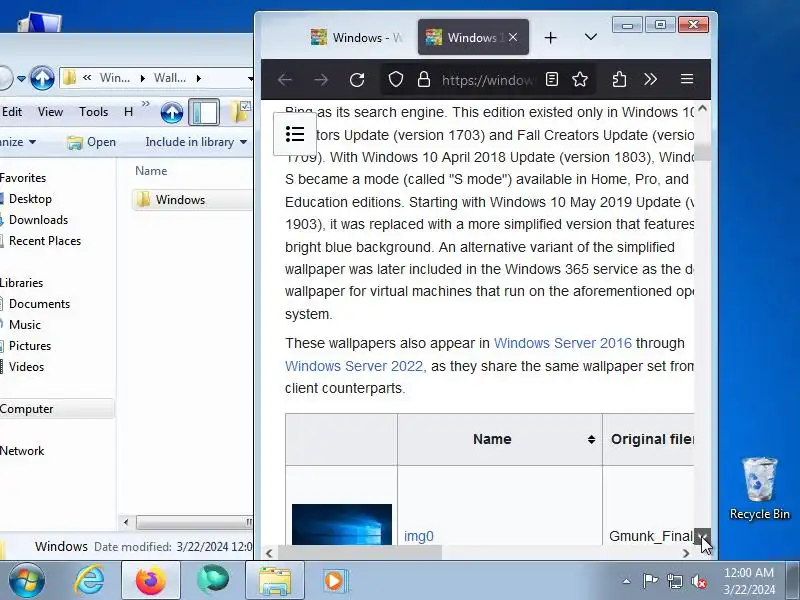Open Windows Start menu

[27, 580]
